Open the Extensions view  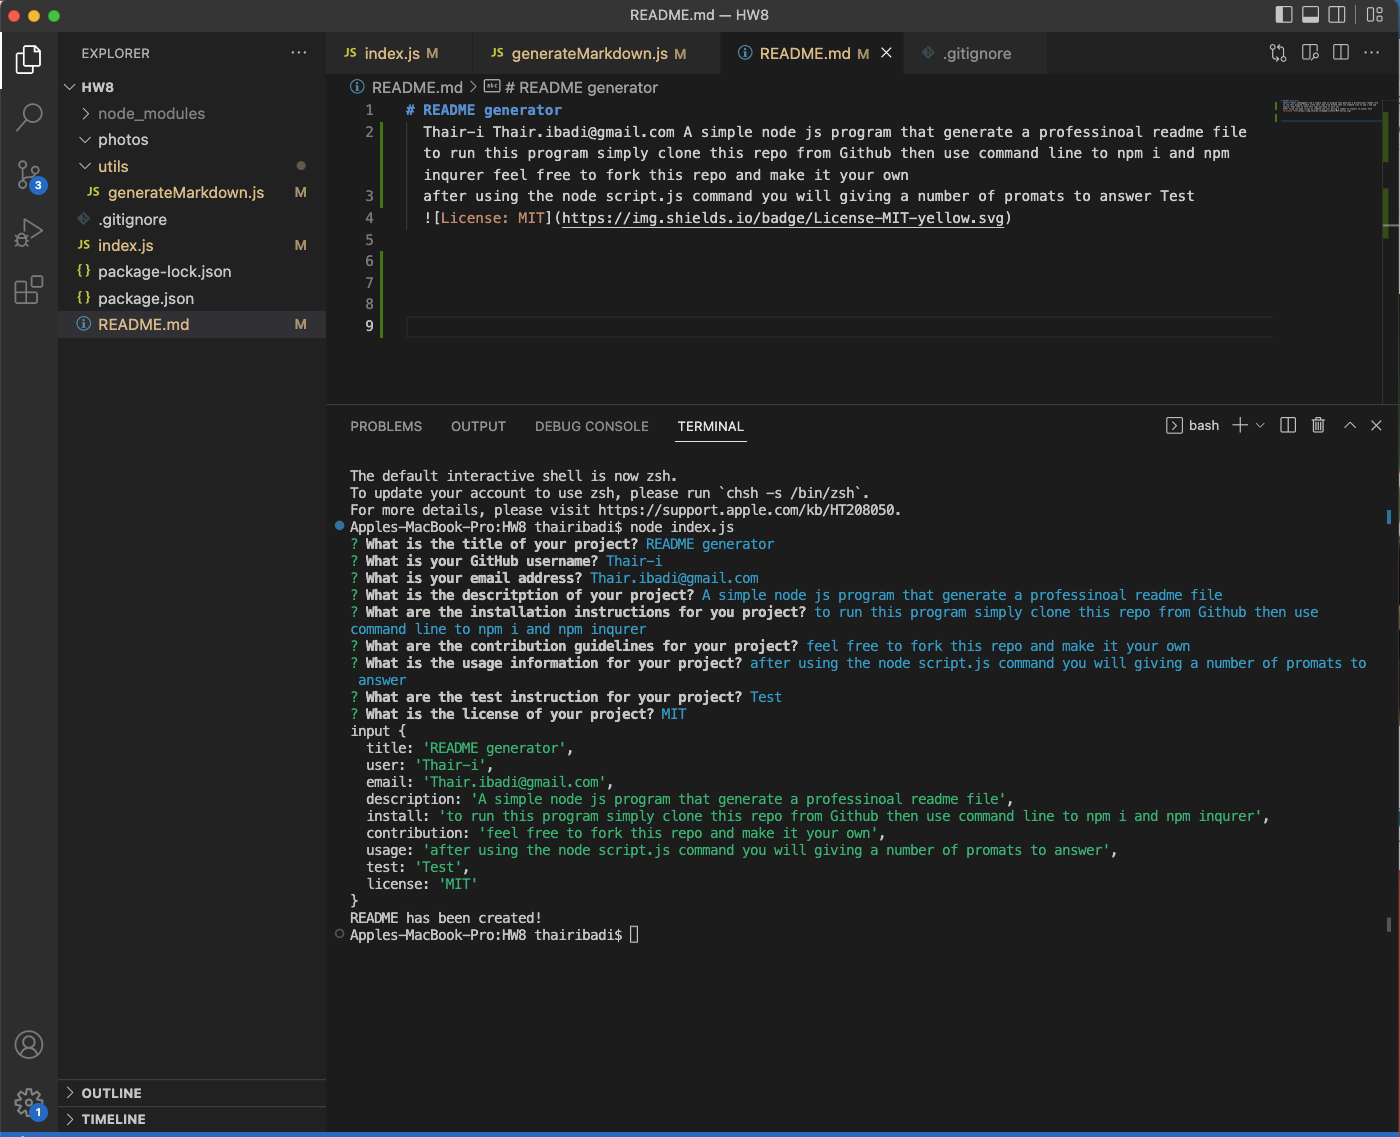[x=29, y=289]
